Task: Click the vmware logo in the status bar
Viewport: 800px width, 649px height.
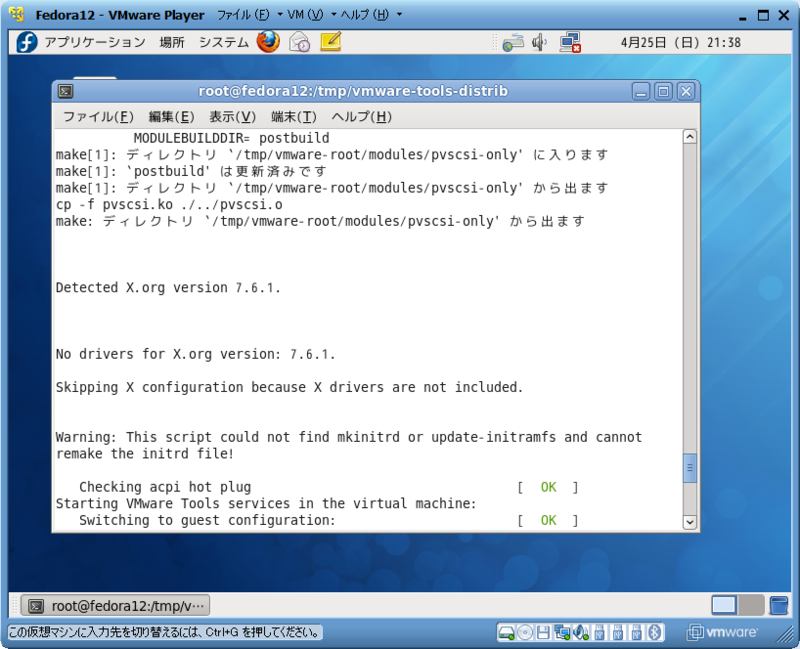Action: [x=722, y=633]
